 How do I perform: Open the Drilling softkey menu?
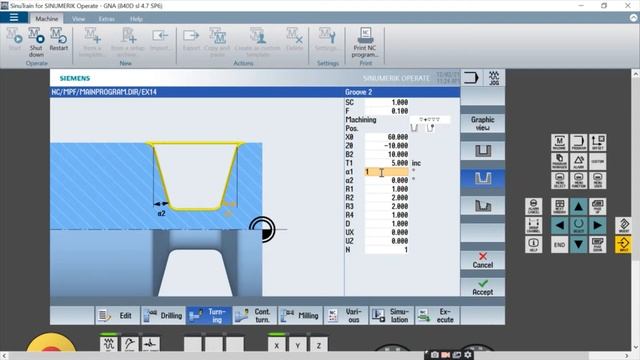pyautogui.click(x=163, y=316)
